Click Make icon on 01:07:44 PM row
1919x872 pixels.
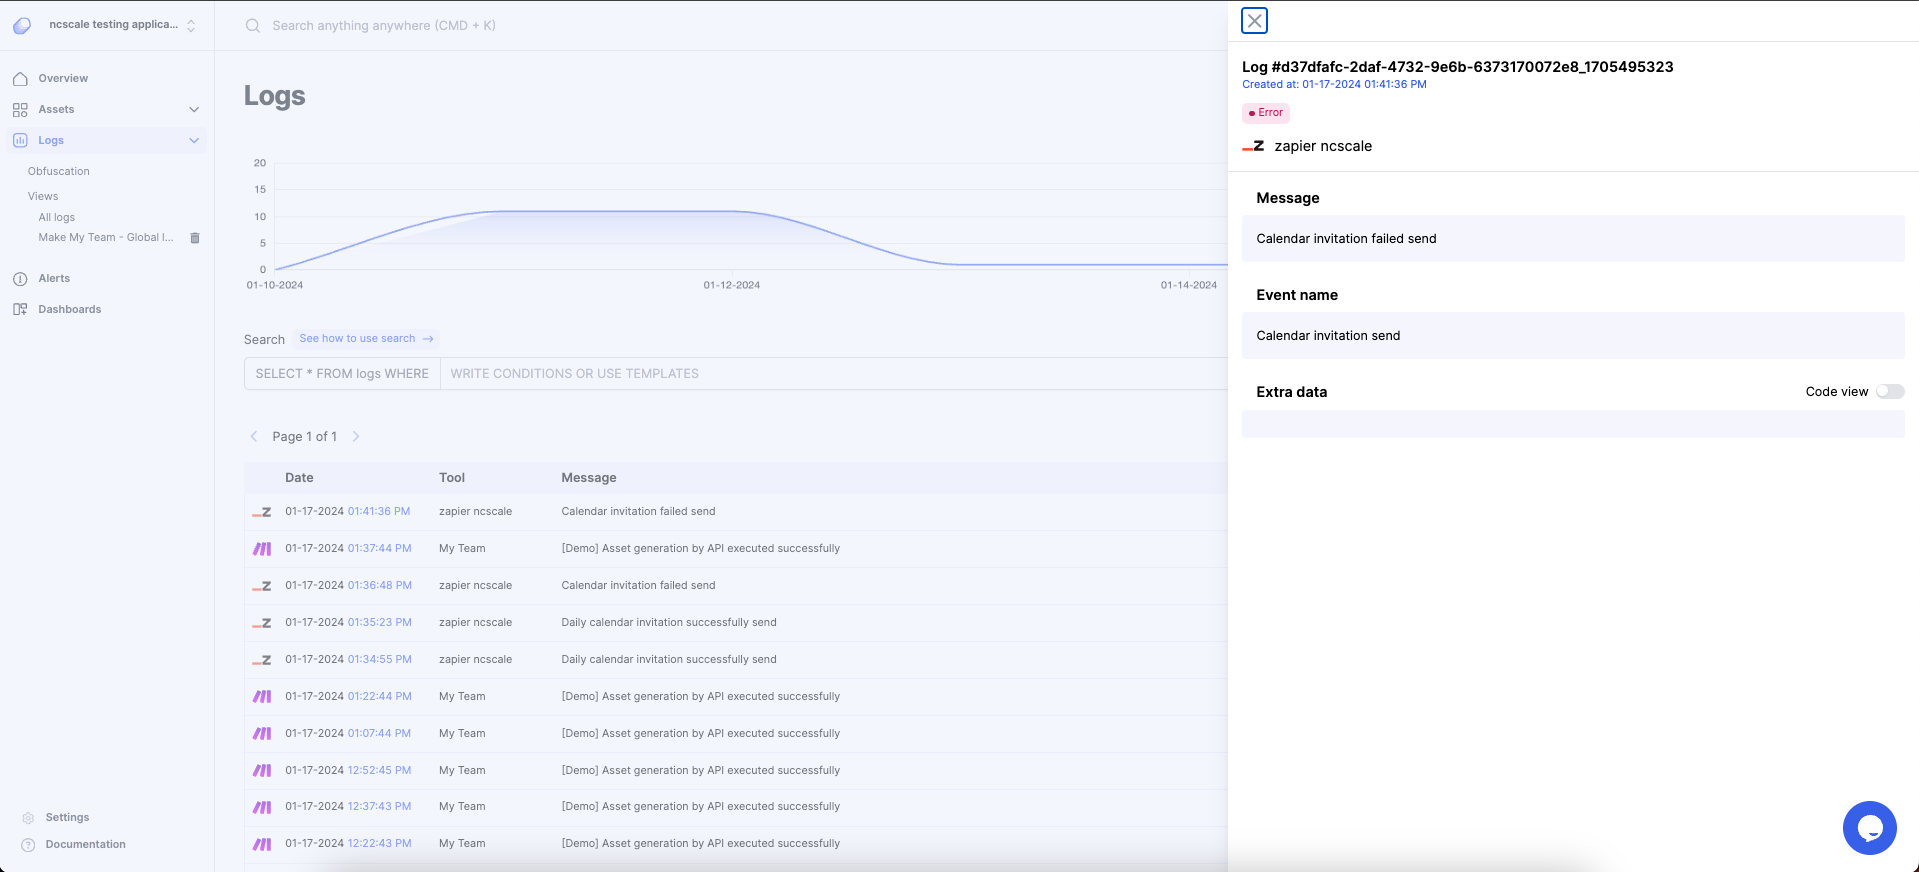(262, 734)
